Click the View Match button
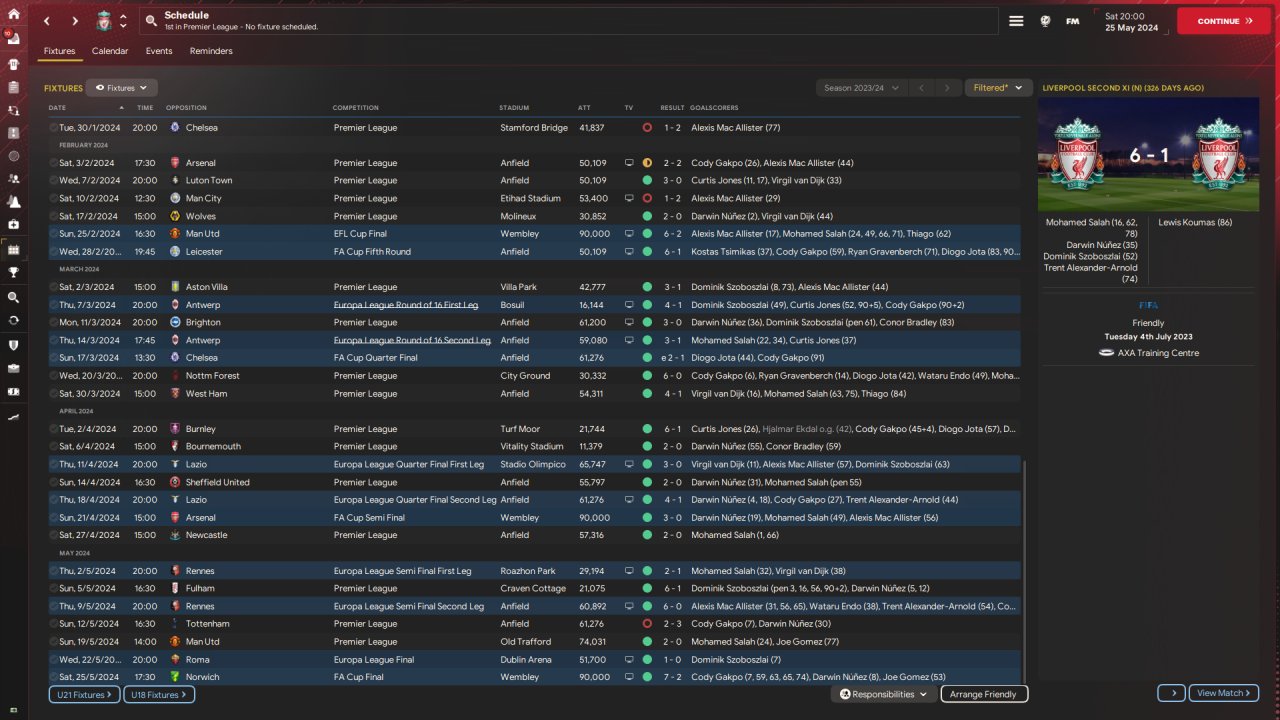 (x=1225, y=693)
